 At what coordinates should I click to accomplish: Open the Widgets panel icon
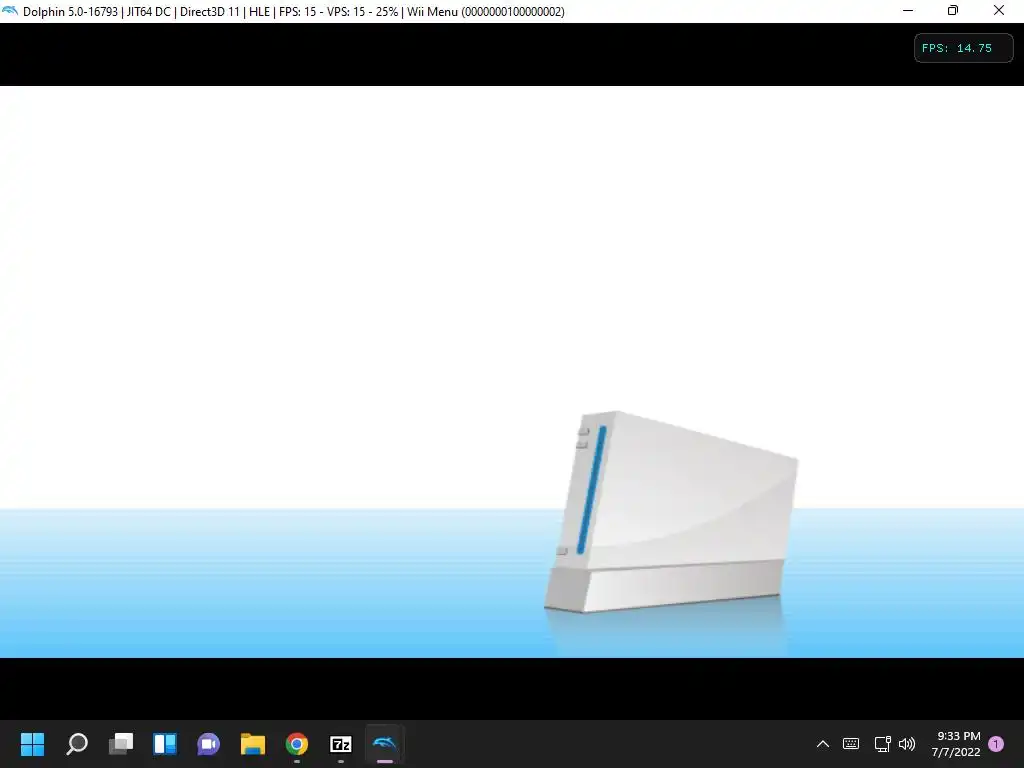165,744
